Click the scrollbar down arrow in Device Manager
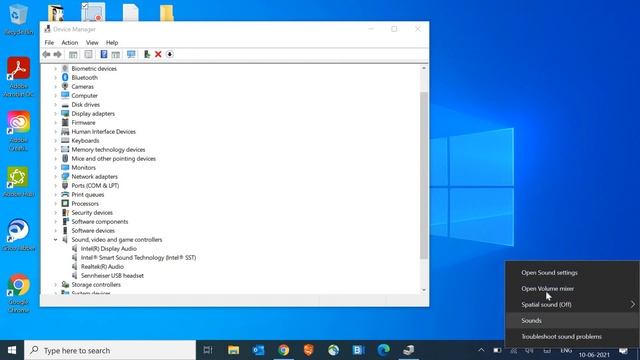 tap(424, 290)
